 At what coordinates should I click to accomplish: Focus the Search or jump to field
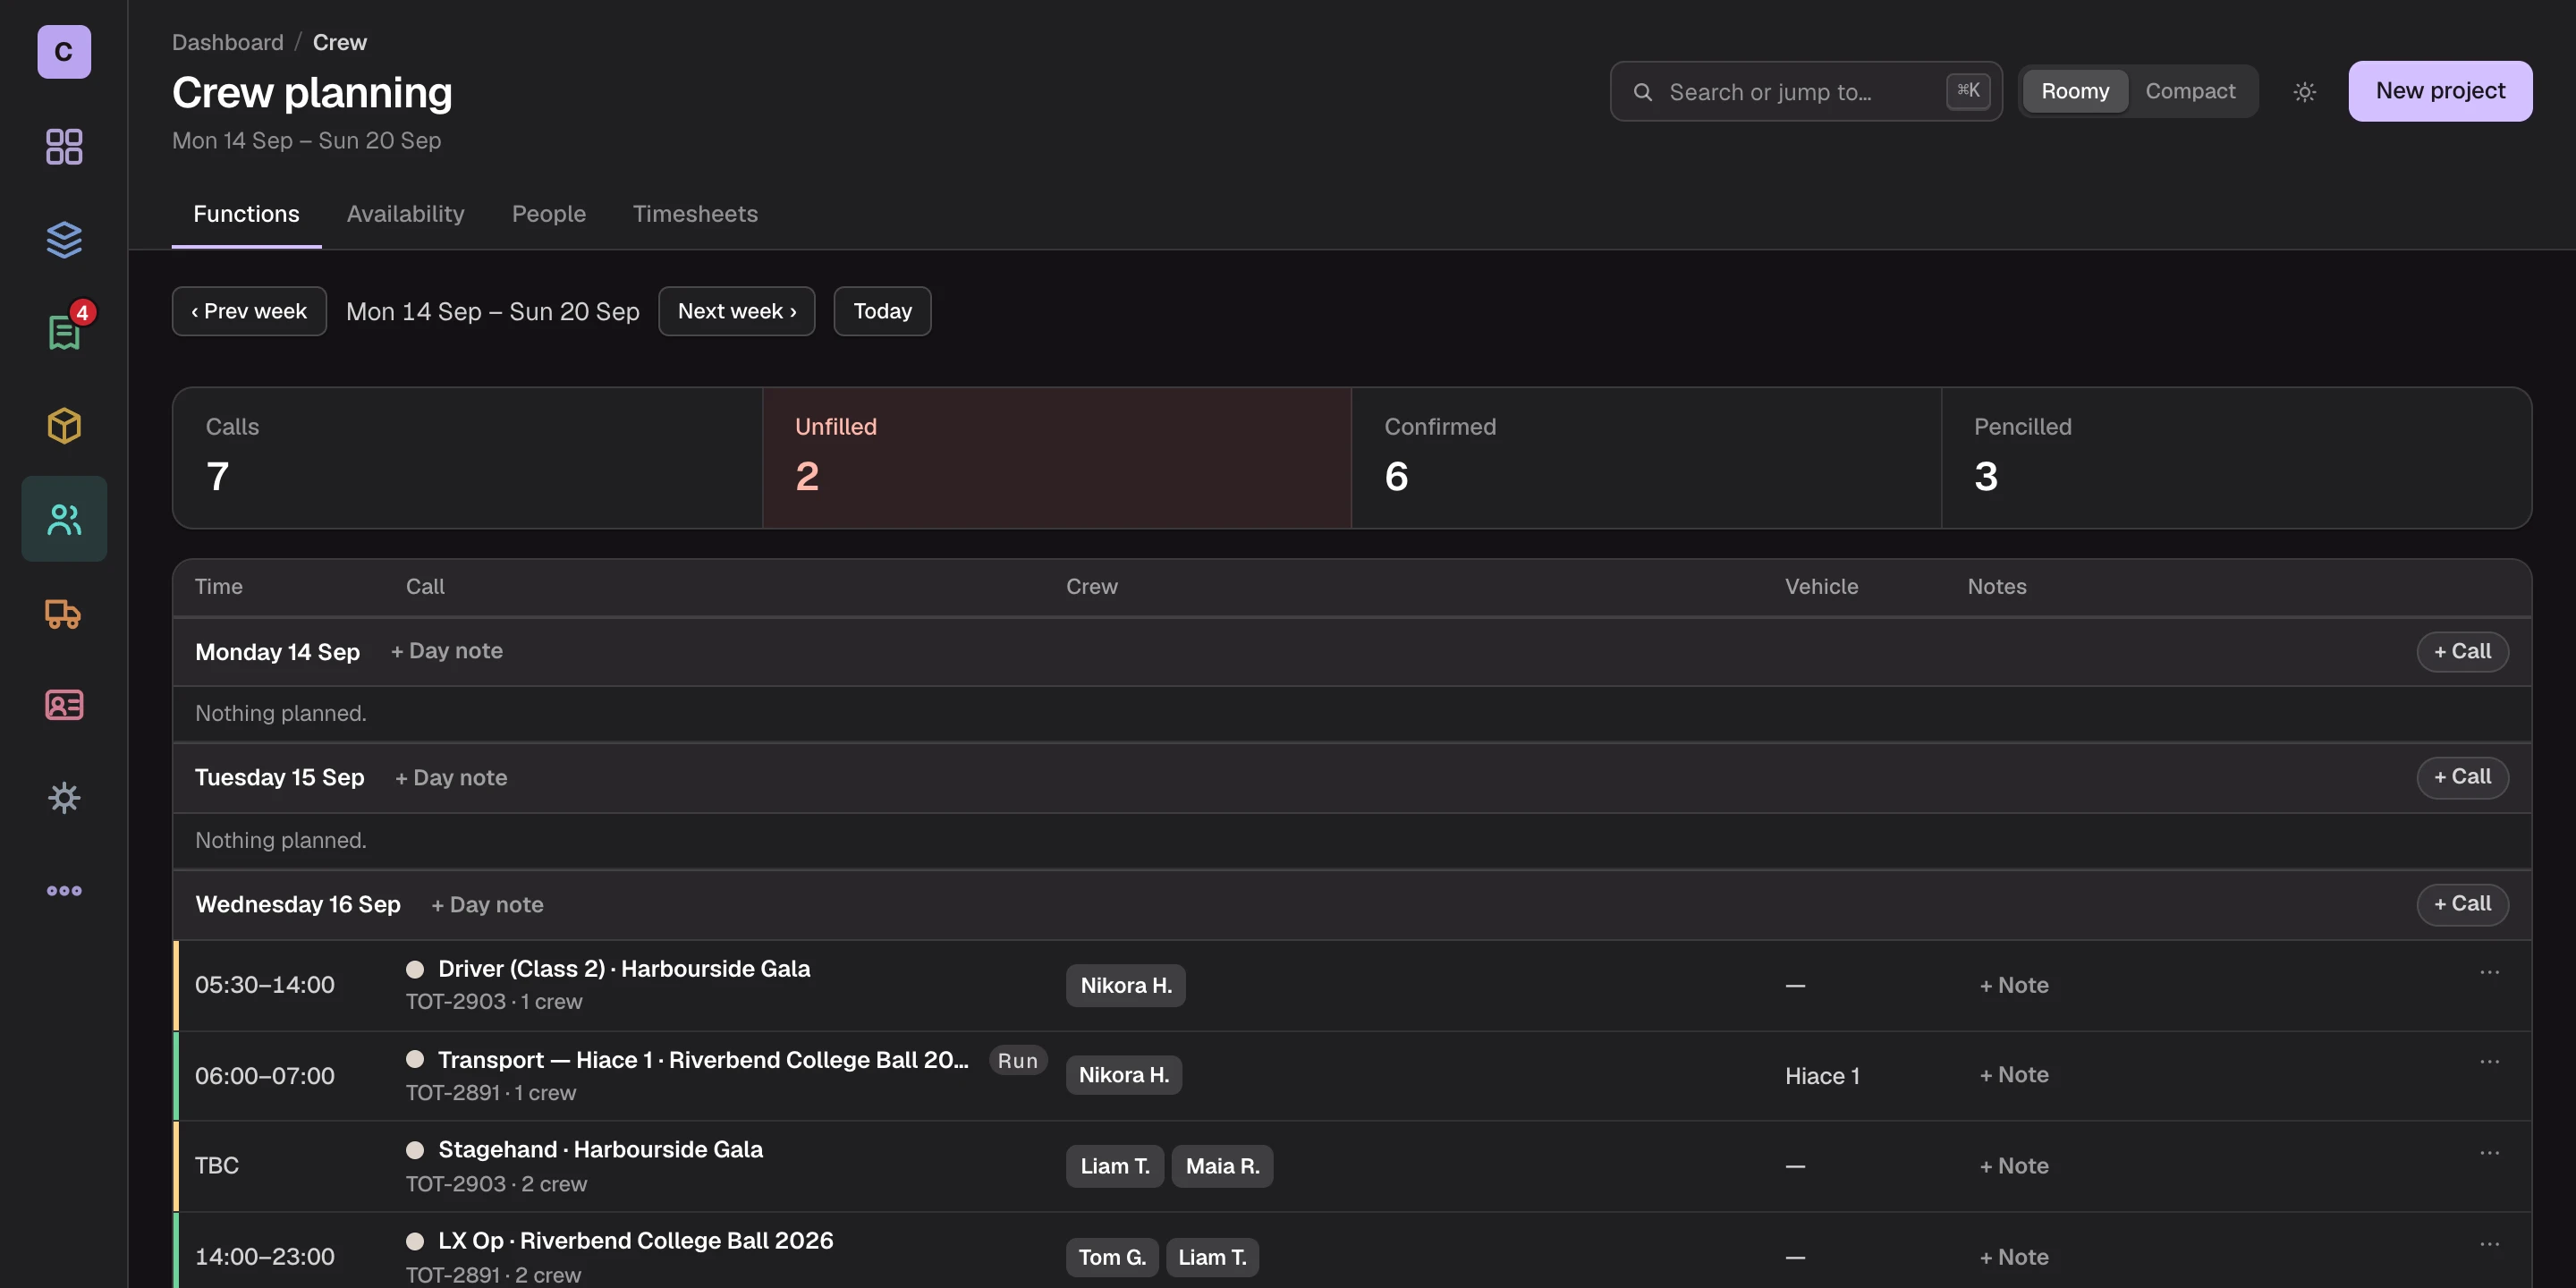(x=1806, y=92)
